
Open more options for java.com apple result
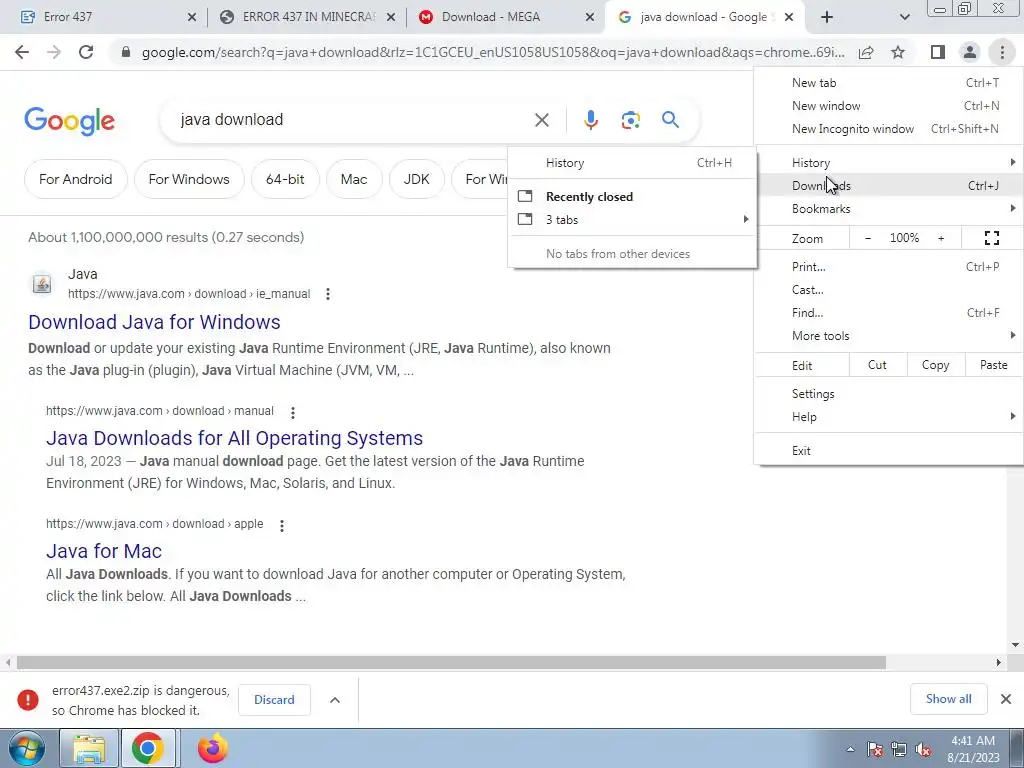281,525
